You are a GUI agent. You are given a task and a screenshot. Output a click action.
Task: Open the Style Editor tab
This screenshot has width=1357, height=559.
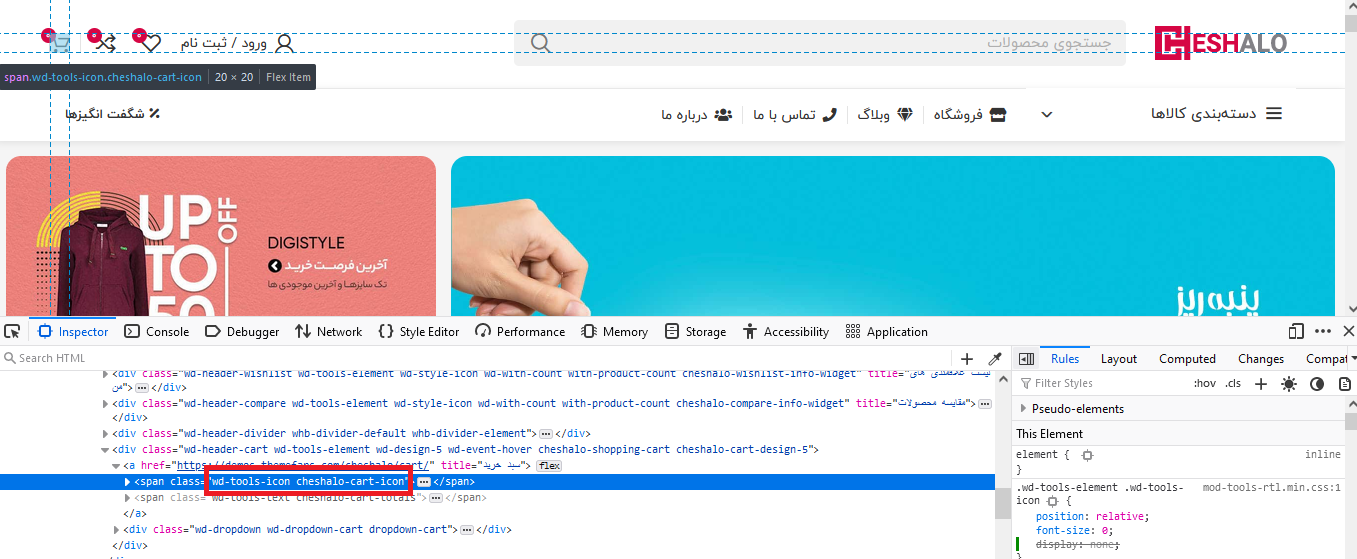click(x=419, y=332)
